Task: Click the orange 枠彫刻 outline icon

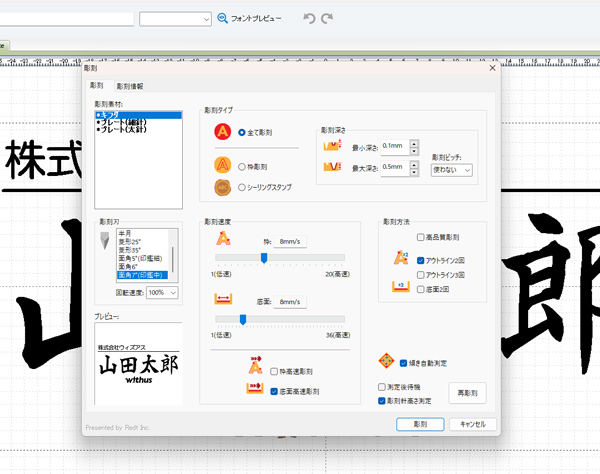Action: pos(223,165)
